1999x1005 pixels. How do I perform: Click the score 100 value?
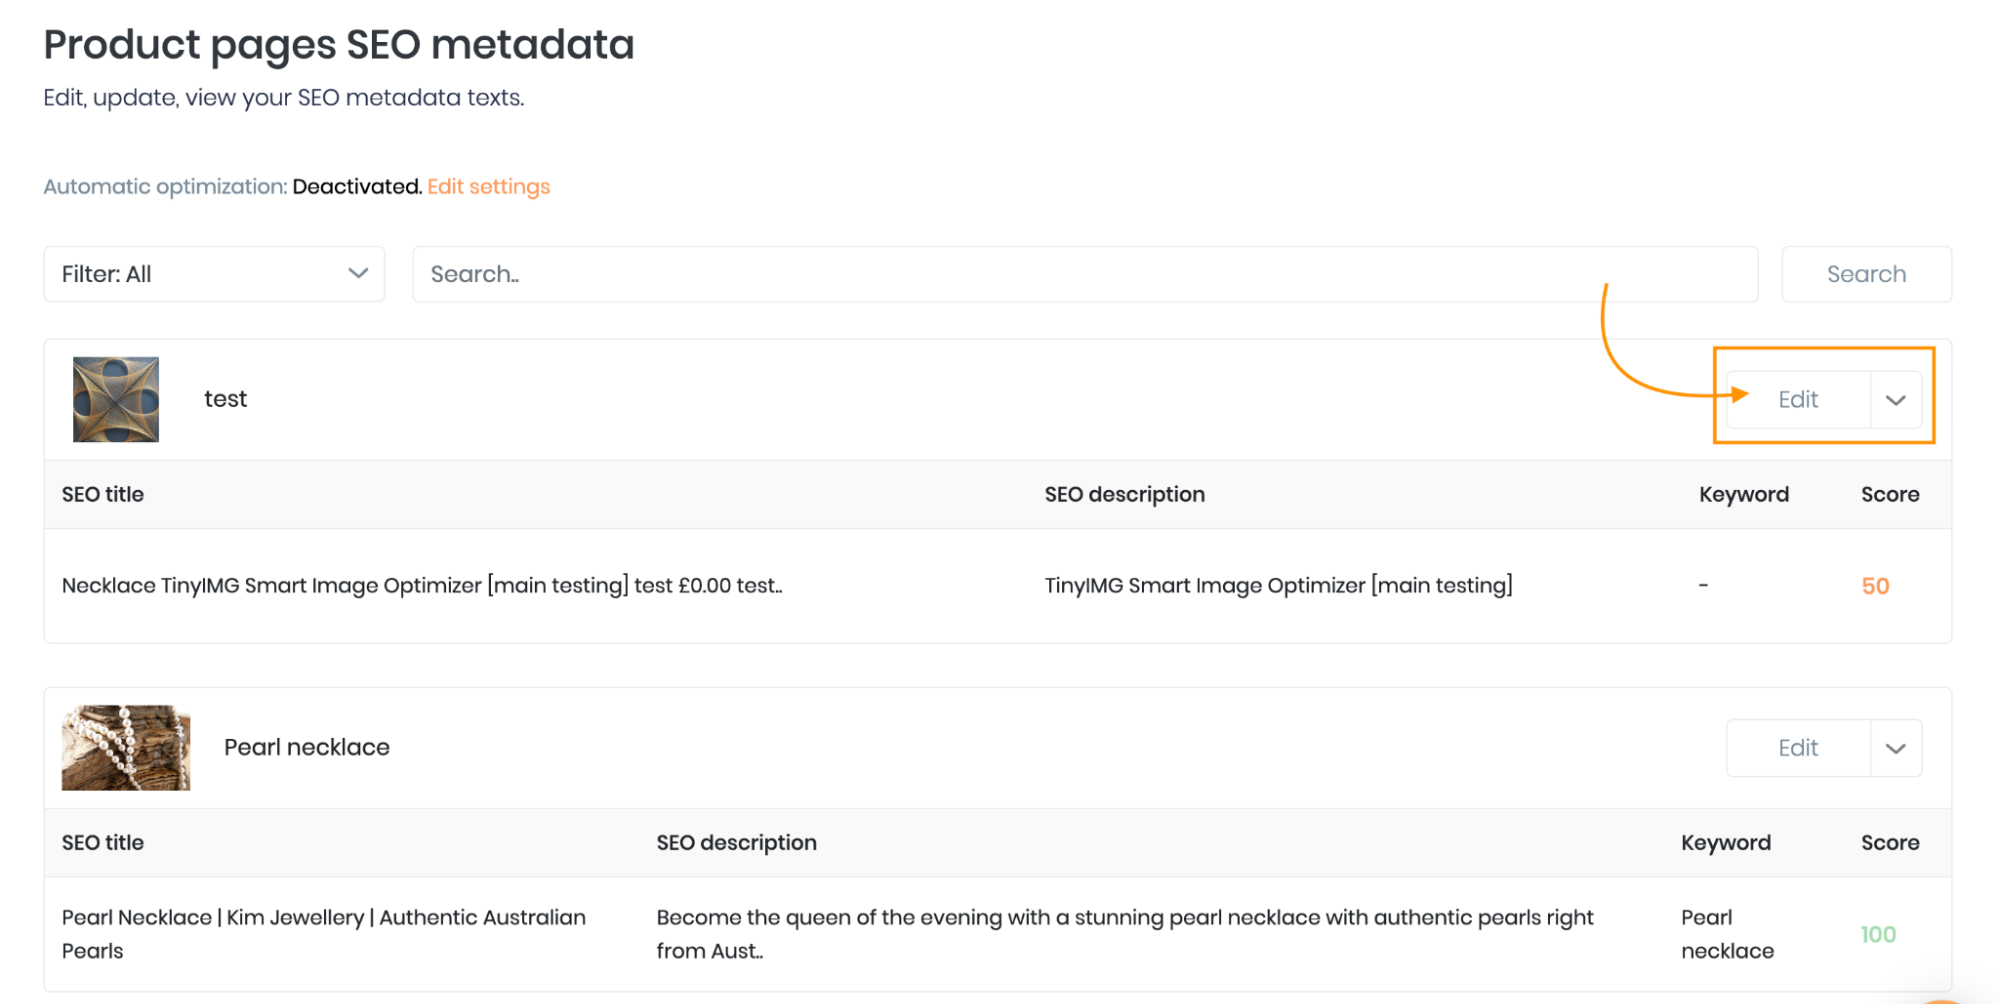tap(1878, 935)
